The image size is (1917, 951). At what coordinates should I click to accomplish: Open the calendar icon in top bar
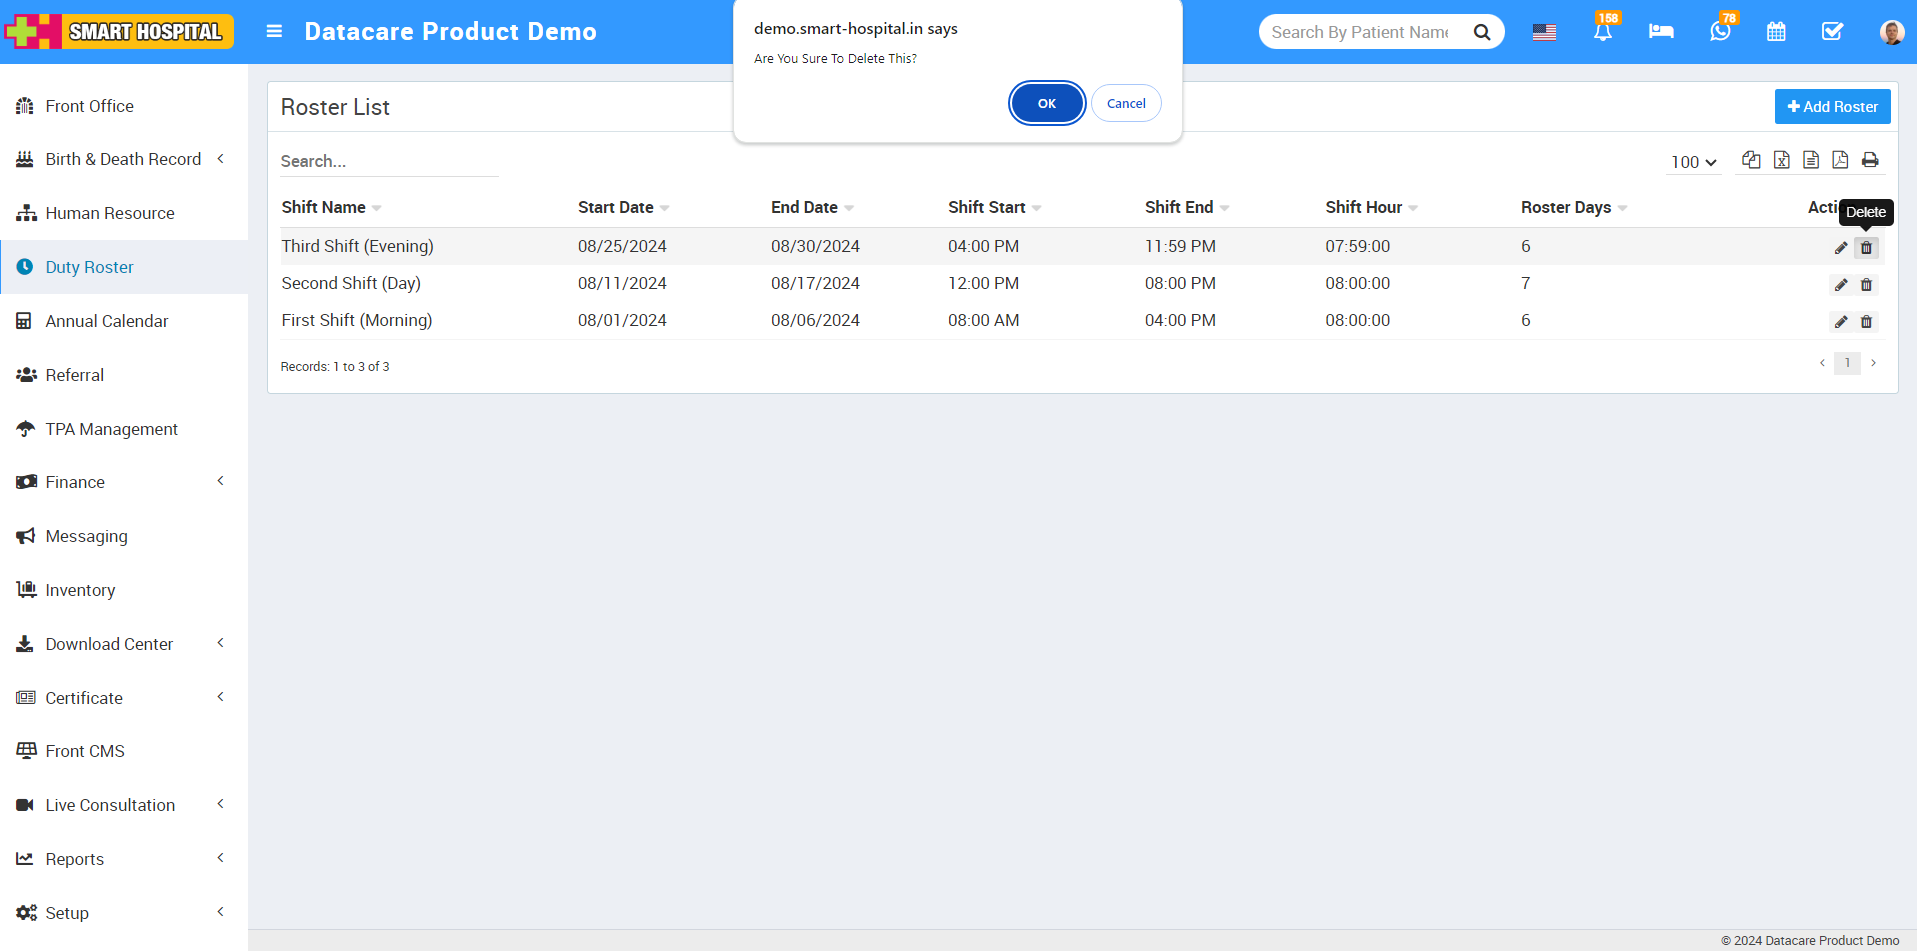point(1777,31)
